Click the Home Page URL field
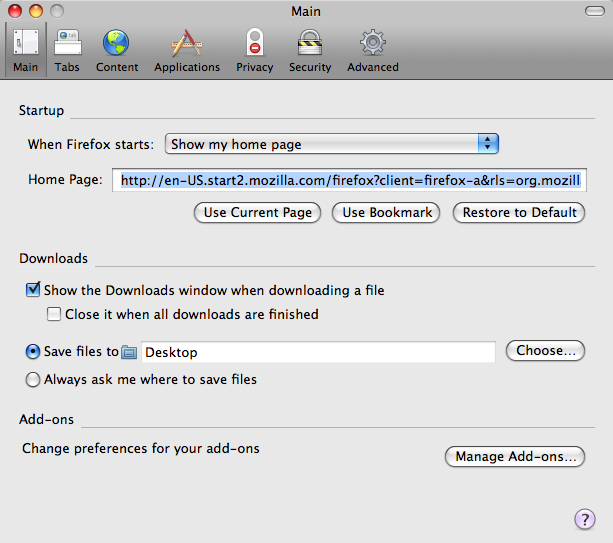The image size is (613, 543). coord(350,180)
